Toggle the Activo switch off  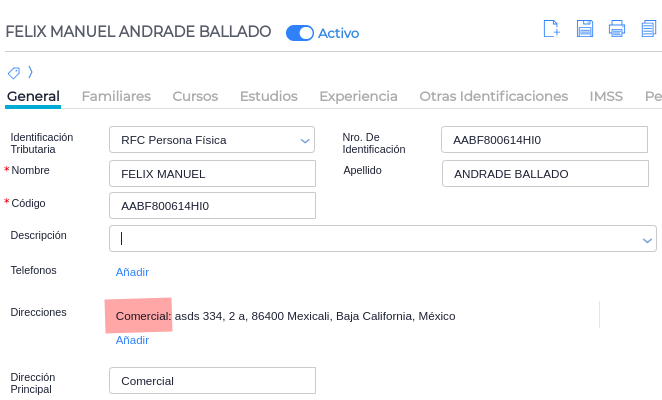300,33
